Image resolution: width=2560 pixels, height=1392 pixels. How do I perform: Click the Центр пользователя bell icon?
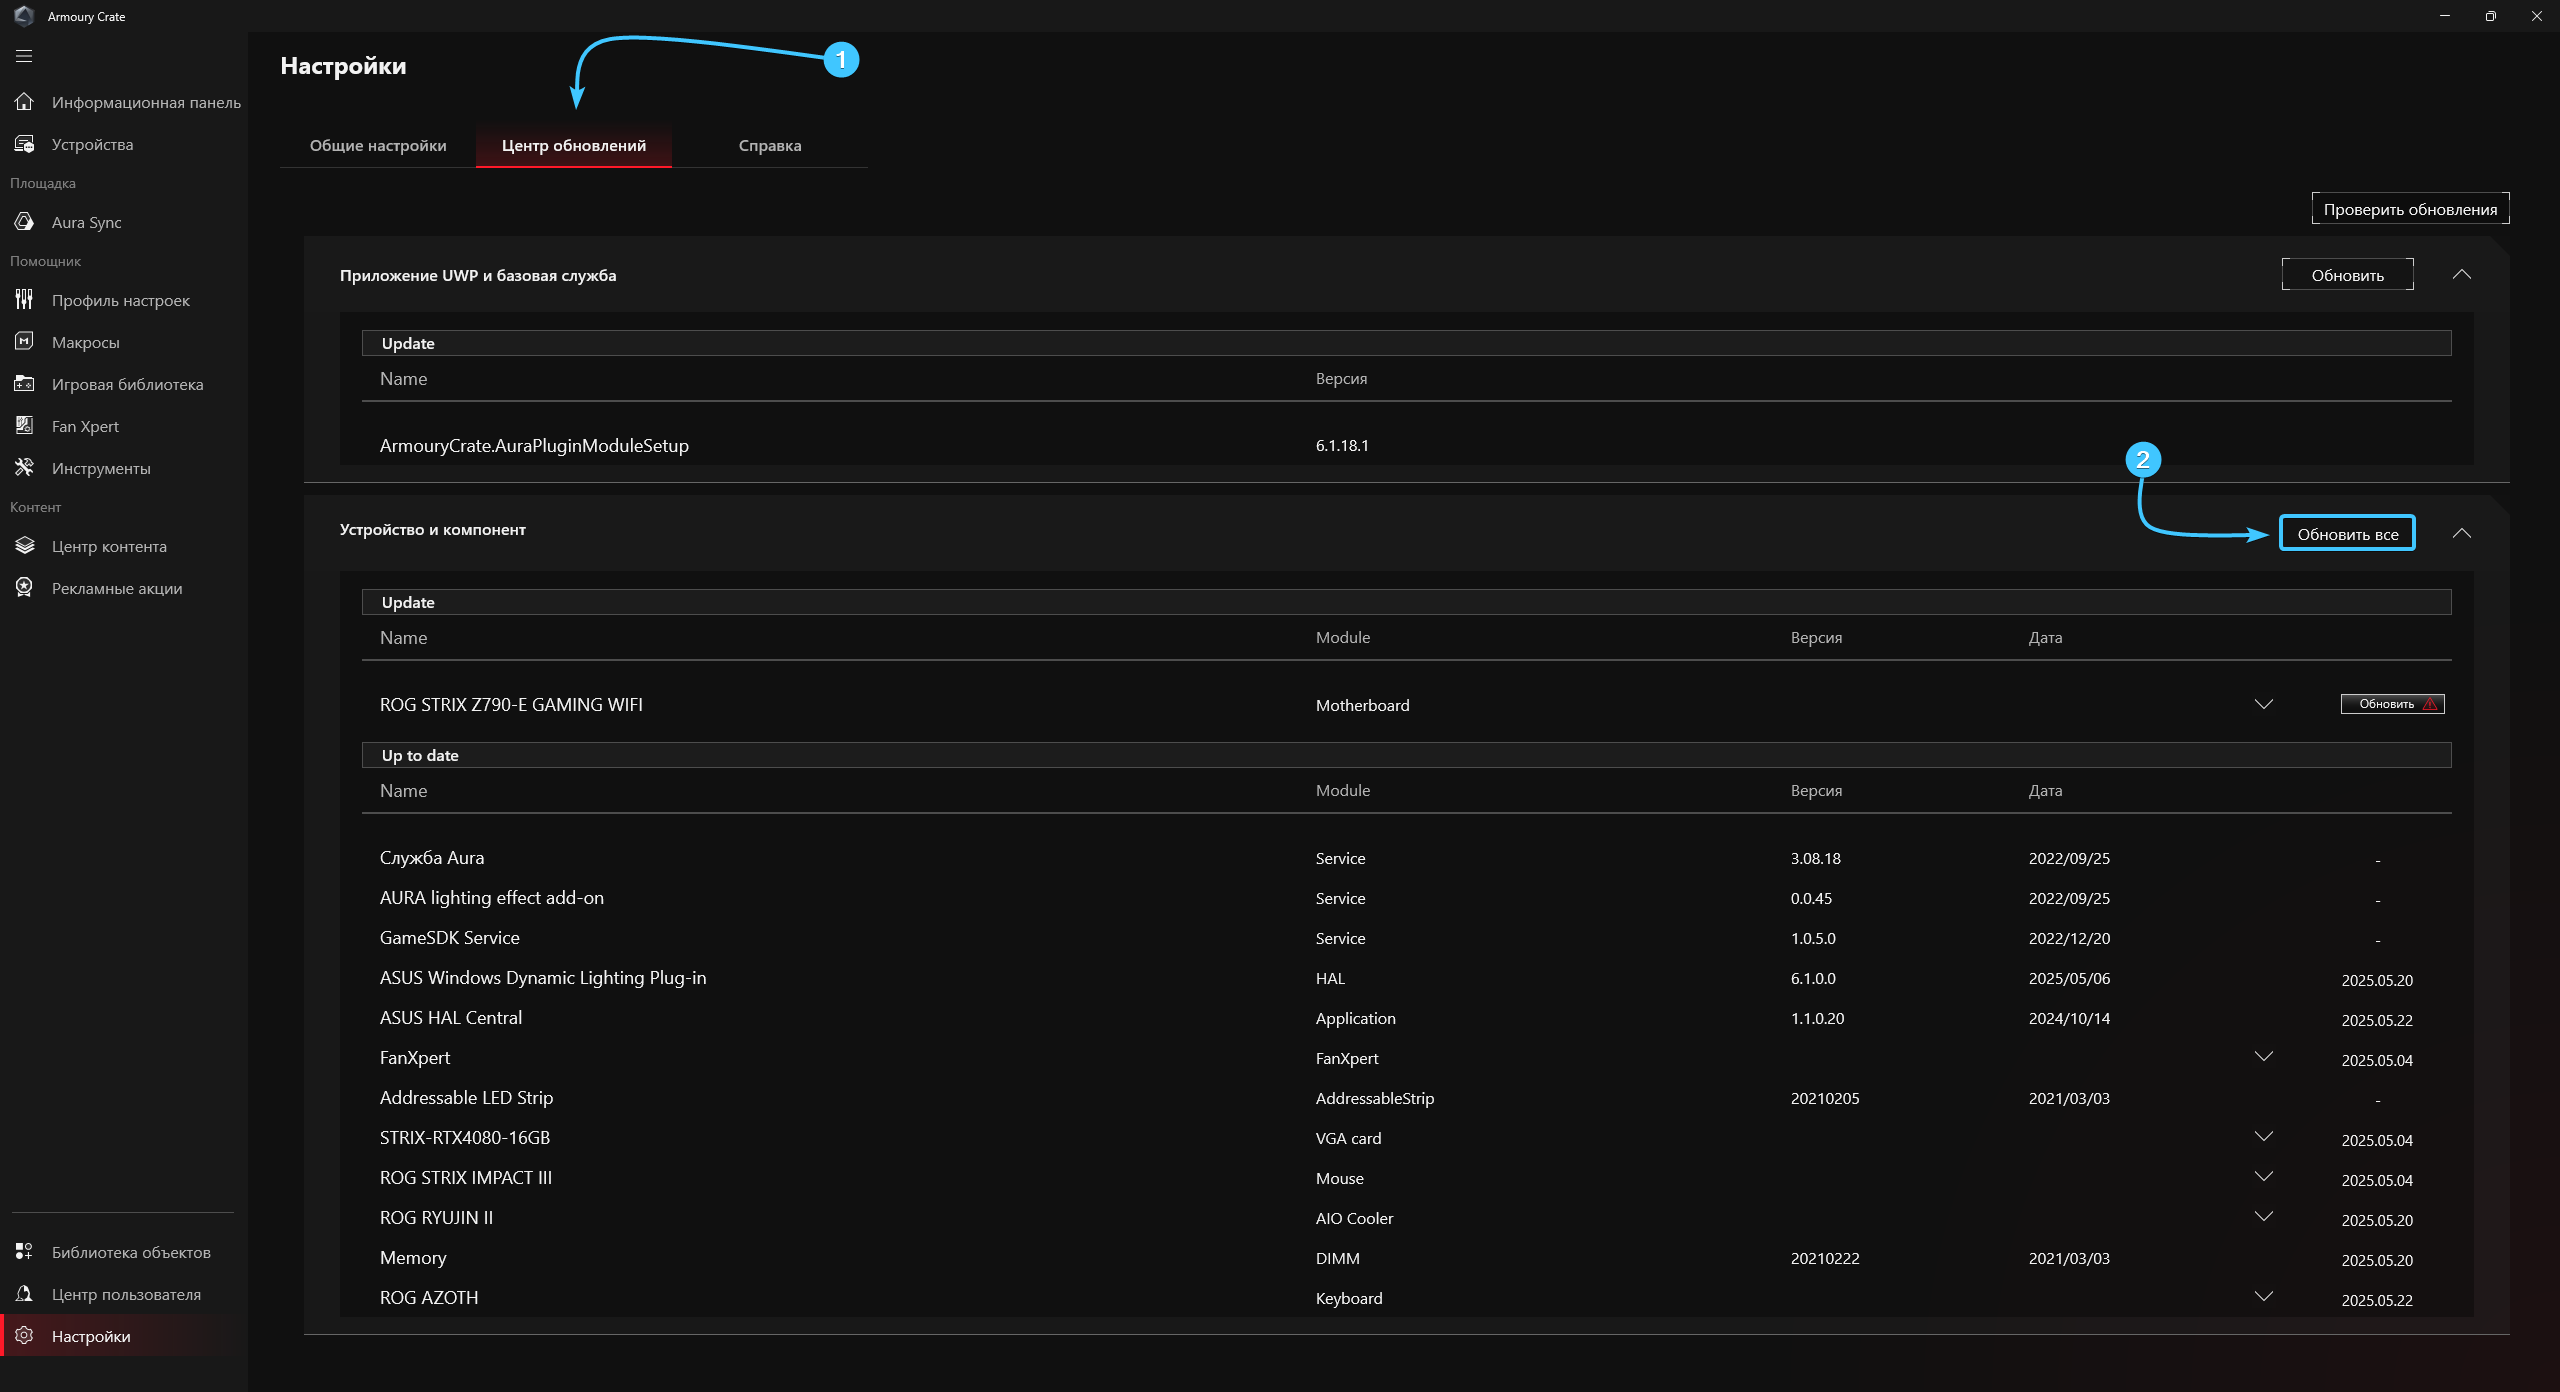click(x=24, y=1294)
